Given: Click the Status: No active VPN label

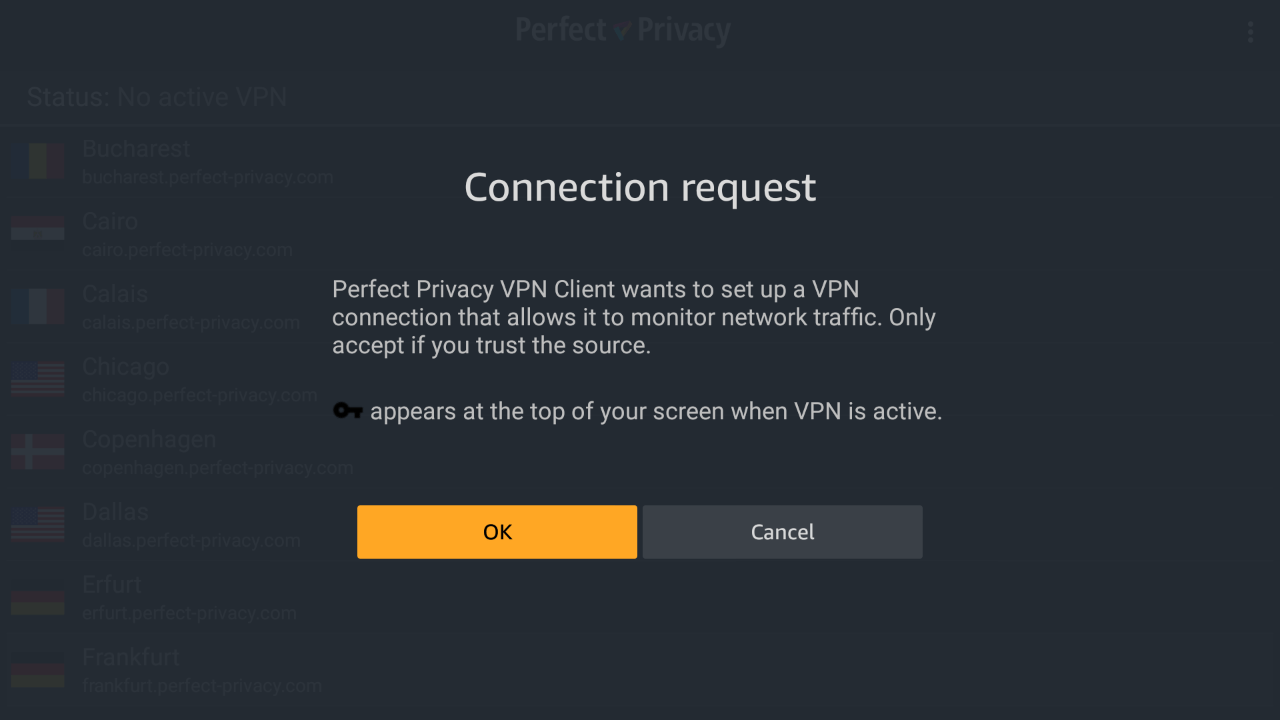Looking at the screenshot, I should pos(157,97).
